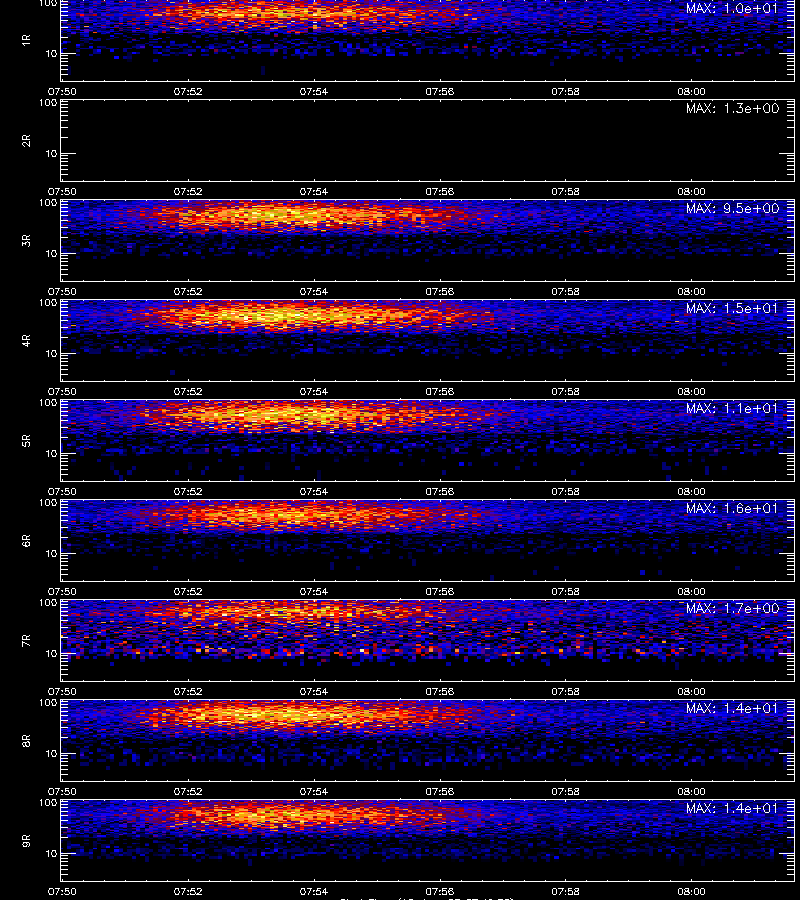Click the 1R panel axis label

[x=26, y=40]
